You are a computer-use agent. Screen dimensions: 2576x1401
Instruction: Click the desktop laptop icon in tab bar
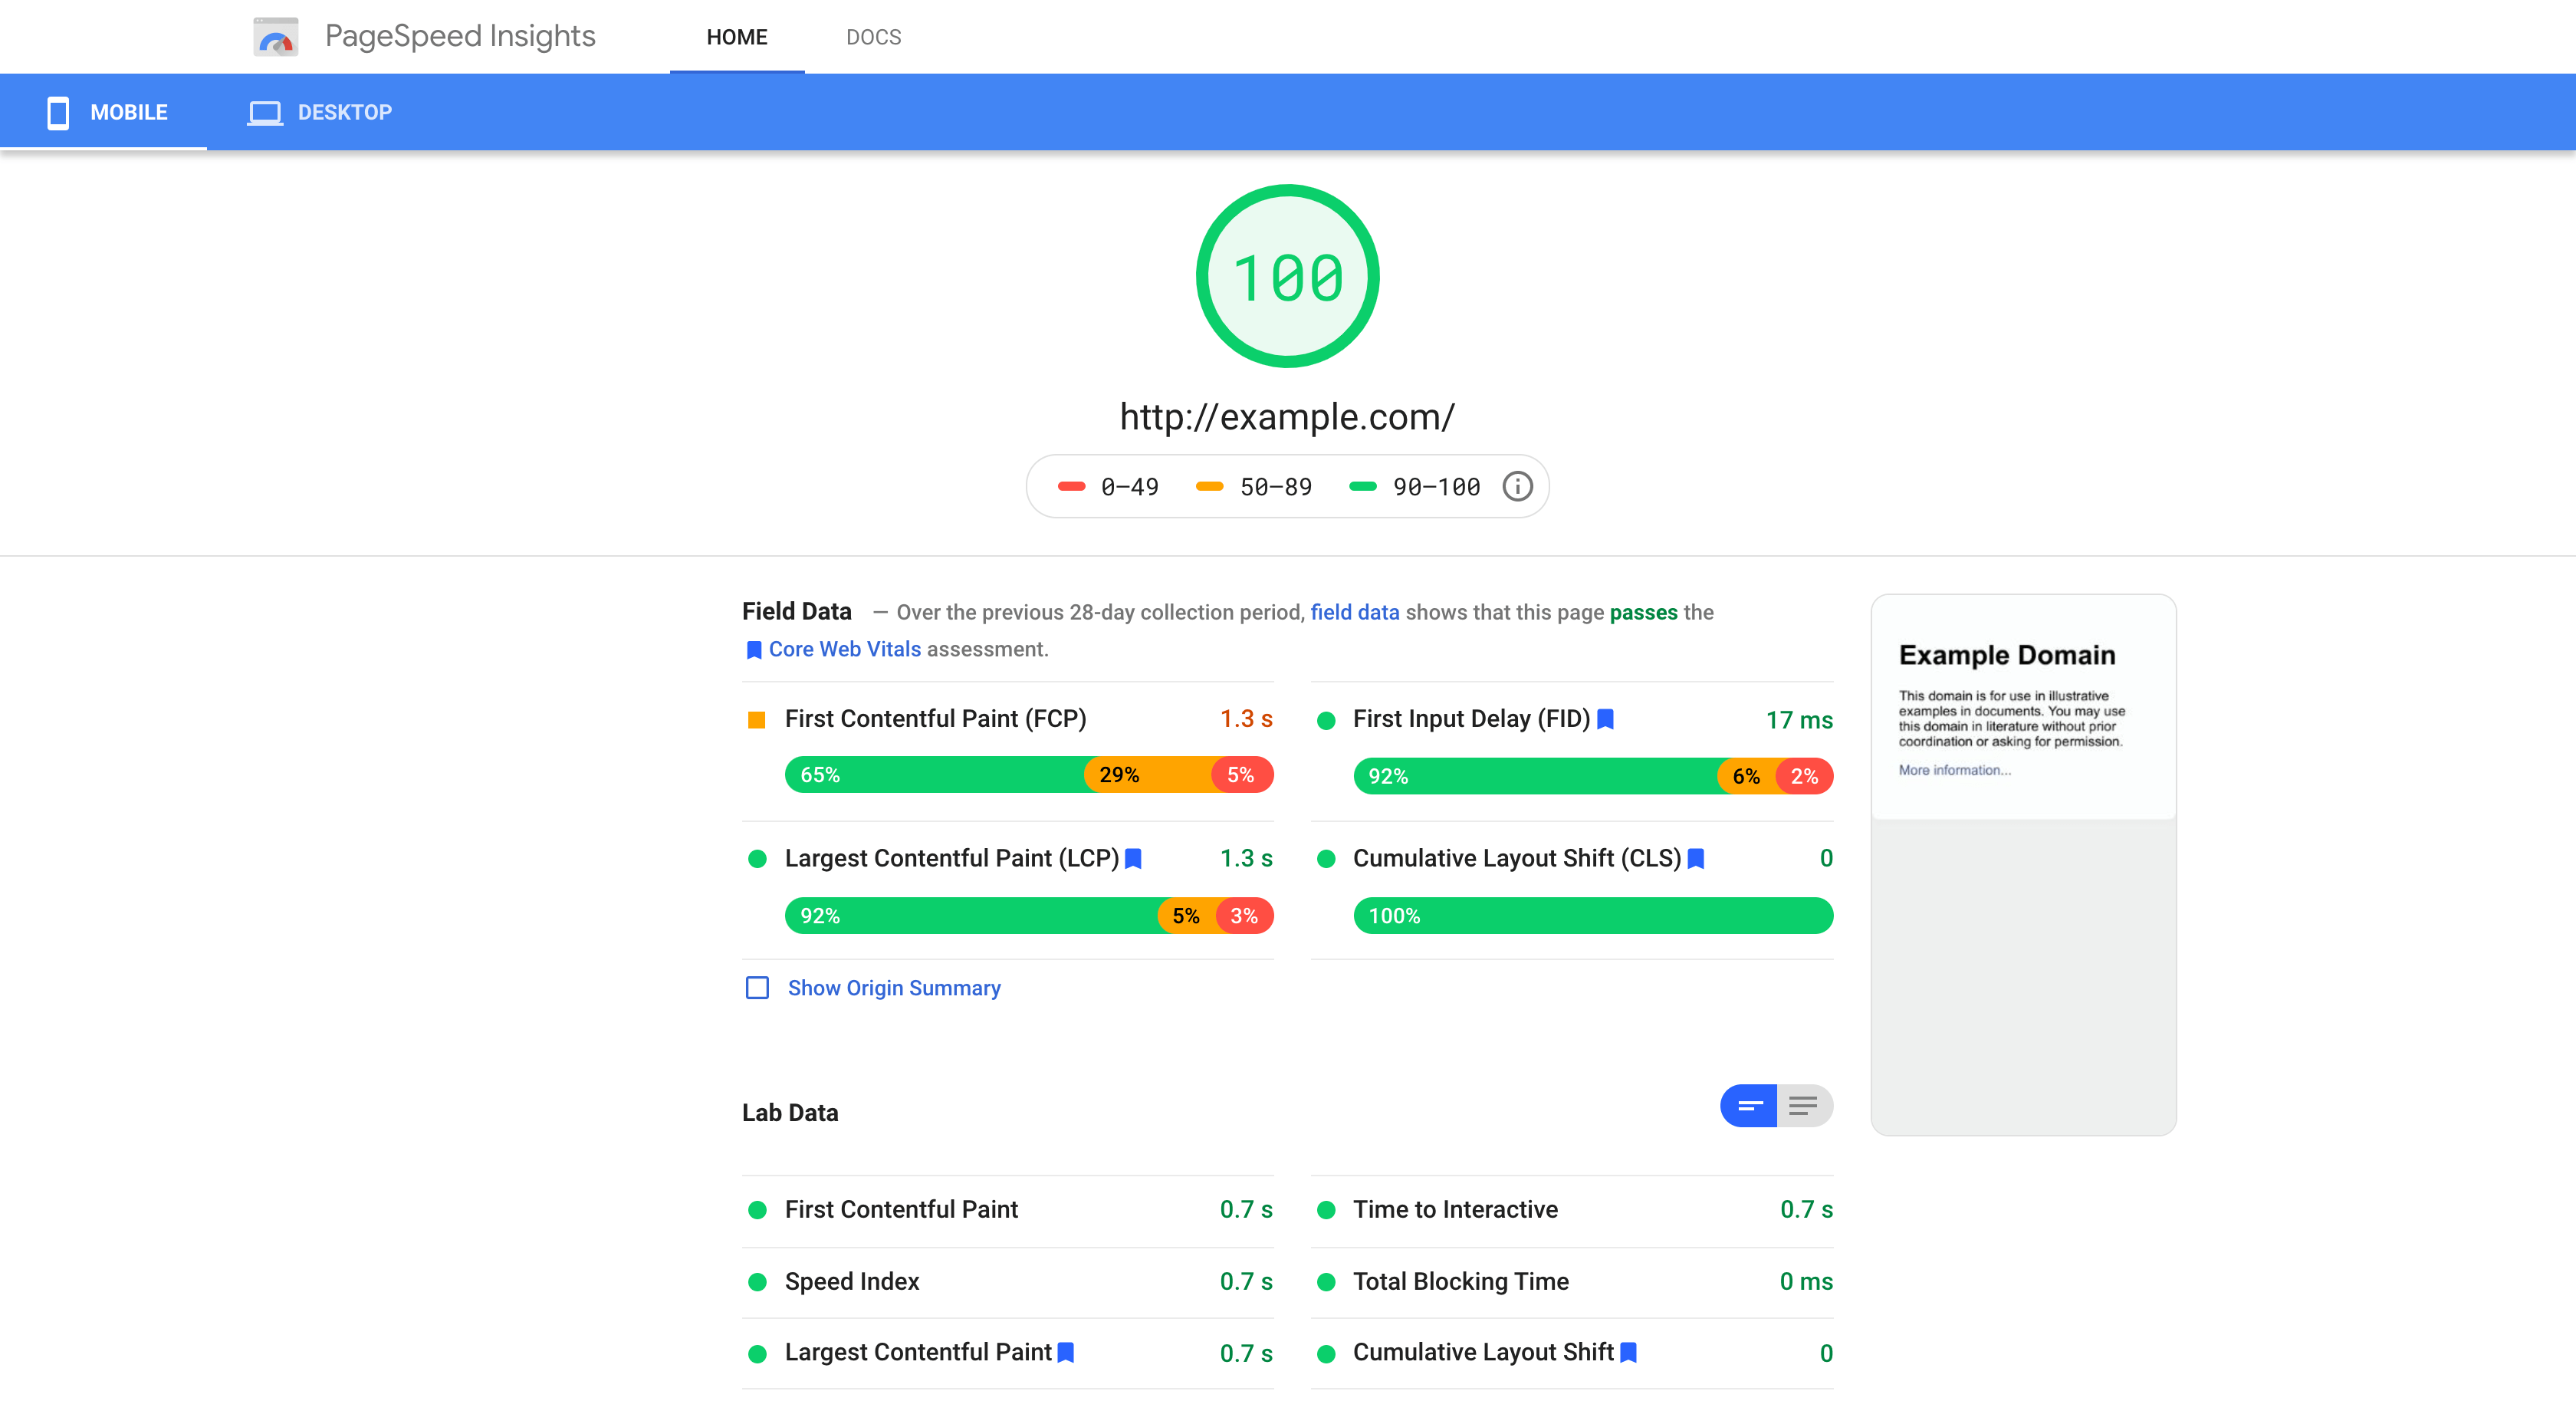(265, 112)
